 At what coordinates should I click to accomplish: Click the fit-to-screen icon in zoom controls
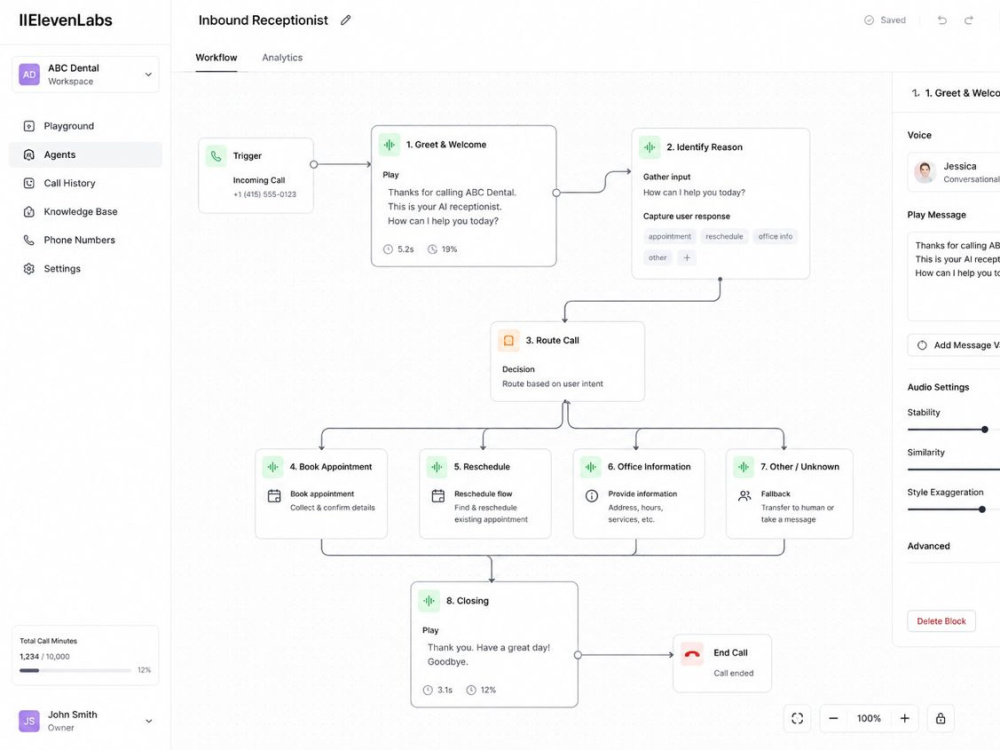[797, 719]
